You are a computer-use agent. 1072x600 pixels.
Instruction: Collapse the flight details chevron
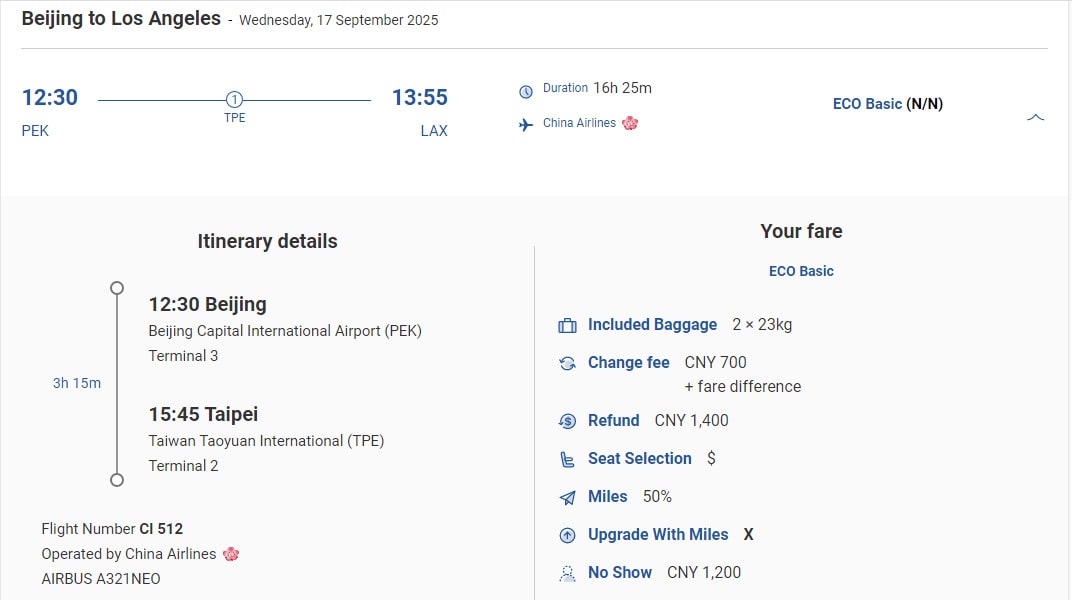(1036, 118)
